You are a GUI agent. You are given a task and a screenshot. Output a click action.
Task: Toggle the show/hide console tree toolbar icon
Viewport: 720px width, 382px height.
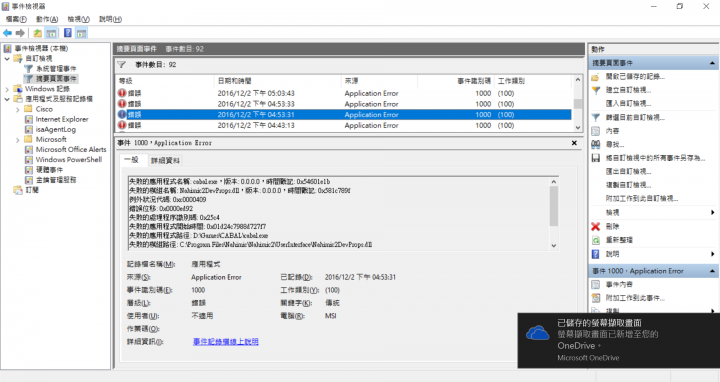coord(51,33)
